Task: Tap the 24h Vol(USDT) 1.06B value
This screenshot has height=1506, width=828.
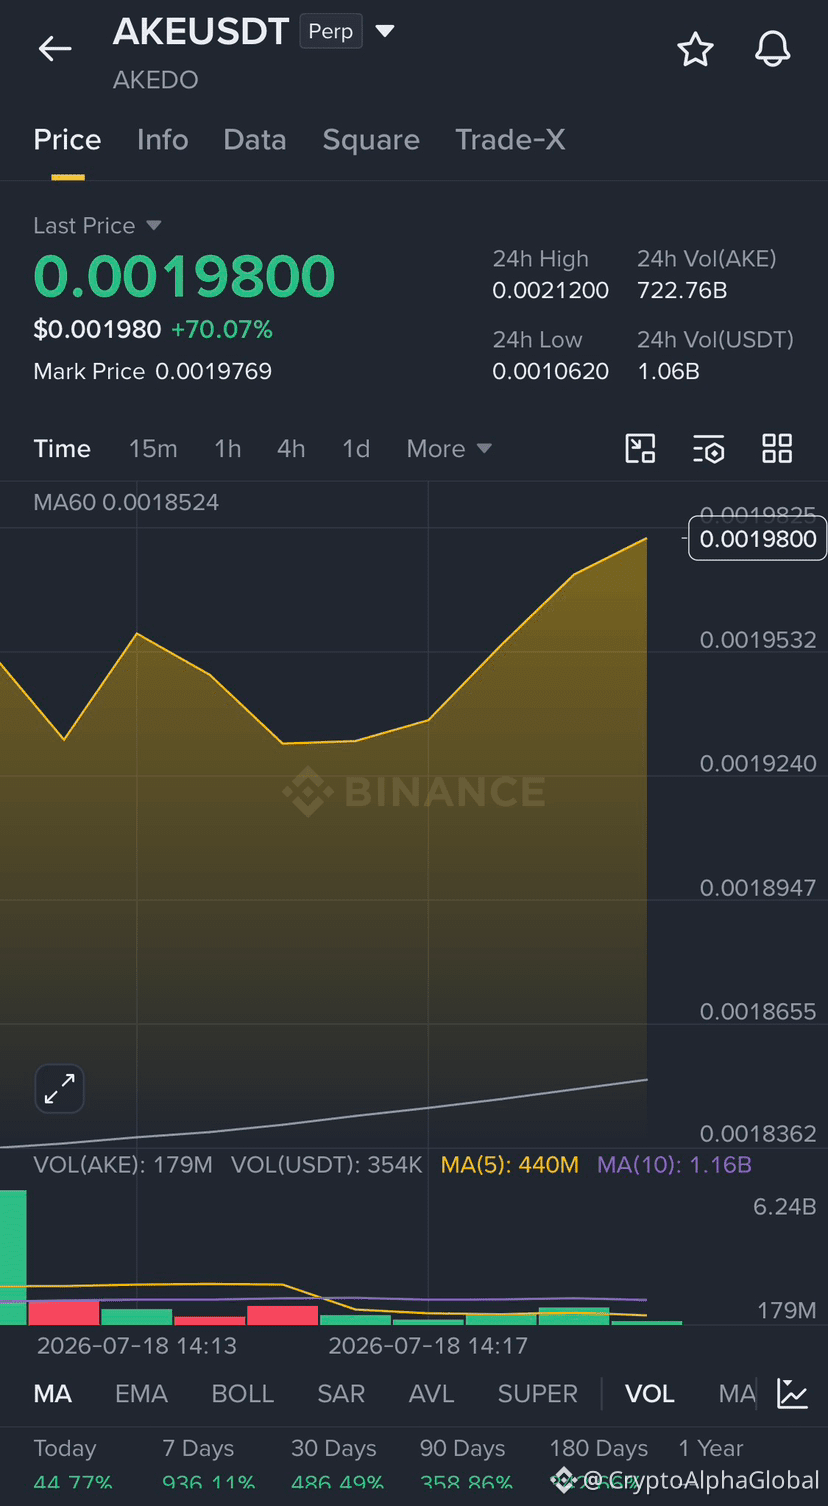Action: click(x=668, y=372)
